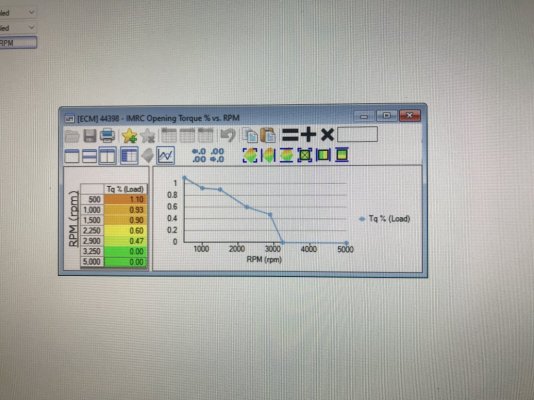The width and height of the screenshot is (534, 400).
Task: Decrease decimal places with .00→.0 icon
Action: [x=217, y=155]
